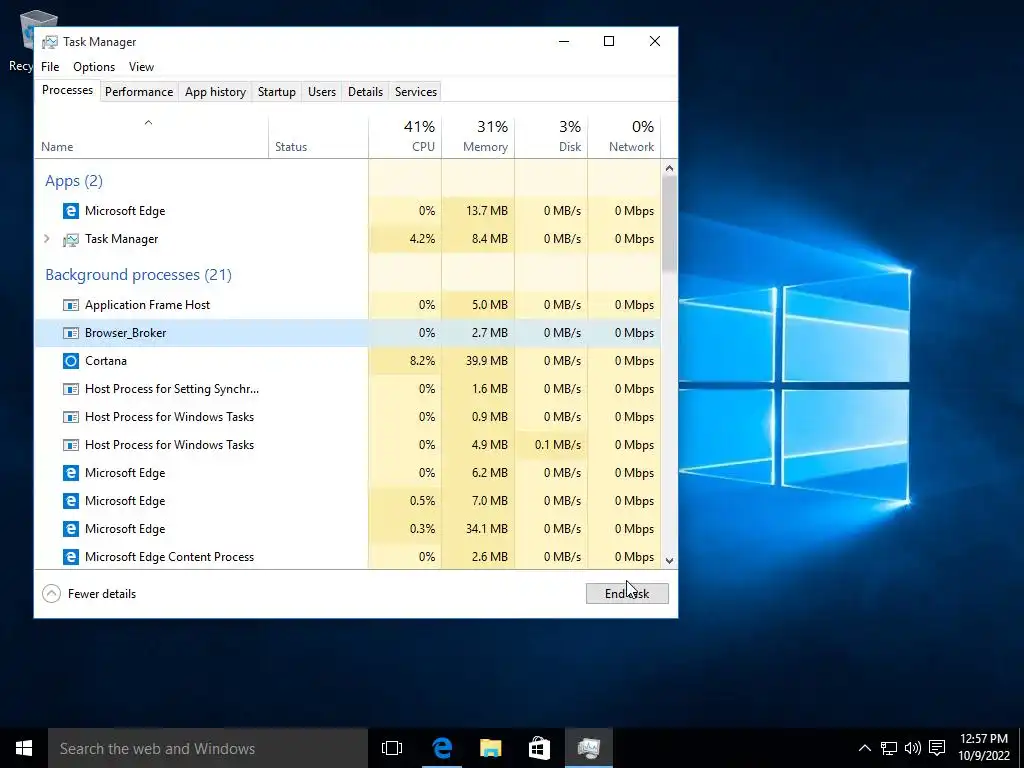Viewport: 1024px width, 768px height.
Task: Click the process list scrollbar thumb
Action: click(669, 224)
